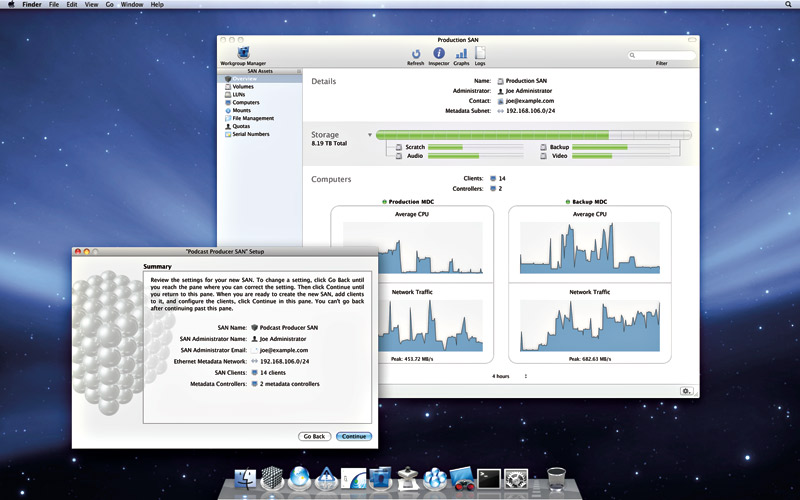Screen dimensions: 800x500
Task: Open the gear action menu at bottom right
Action: [x=686, y=391]
